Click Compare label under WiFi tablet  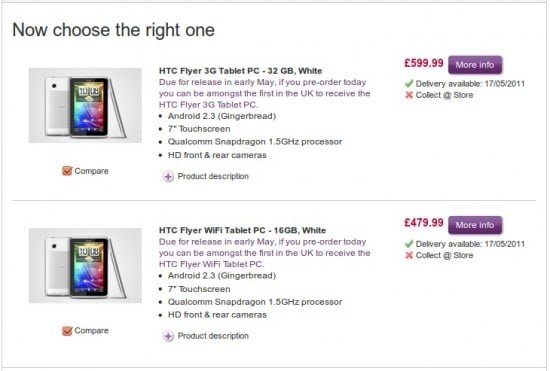point(92,331)
